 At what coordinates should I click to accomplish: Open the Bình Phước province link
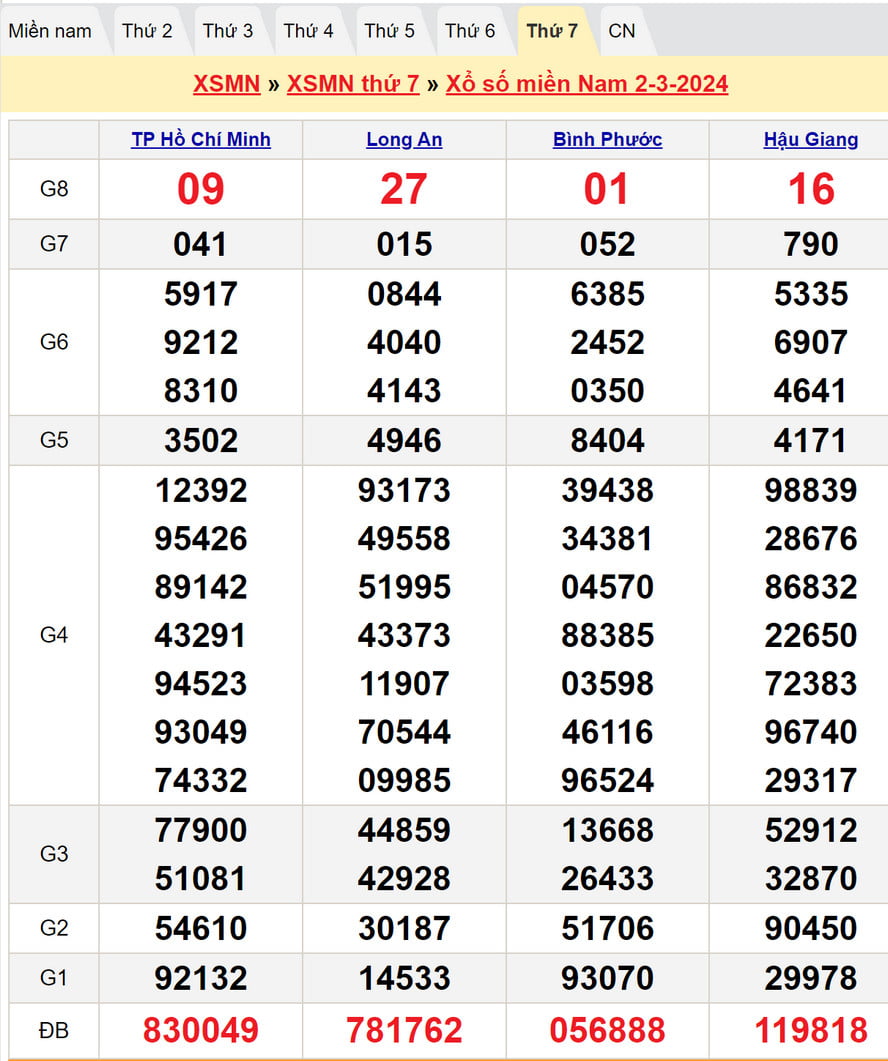(607, 140)
